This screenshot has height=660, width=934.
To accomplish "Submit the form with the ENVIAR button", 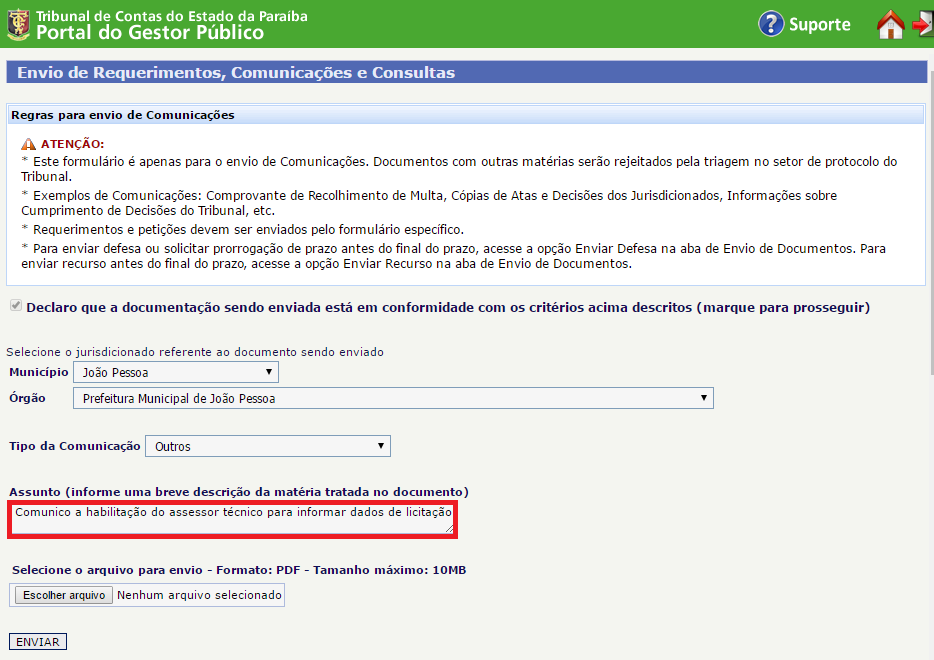I will (38, 641).
